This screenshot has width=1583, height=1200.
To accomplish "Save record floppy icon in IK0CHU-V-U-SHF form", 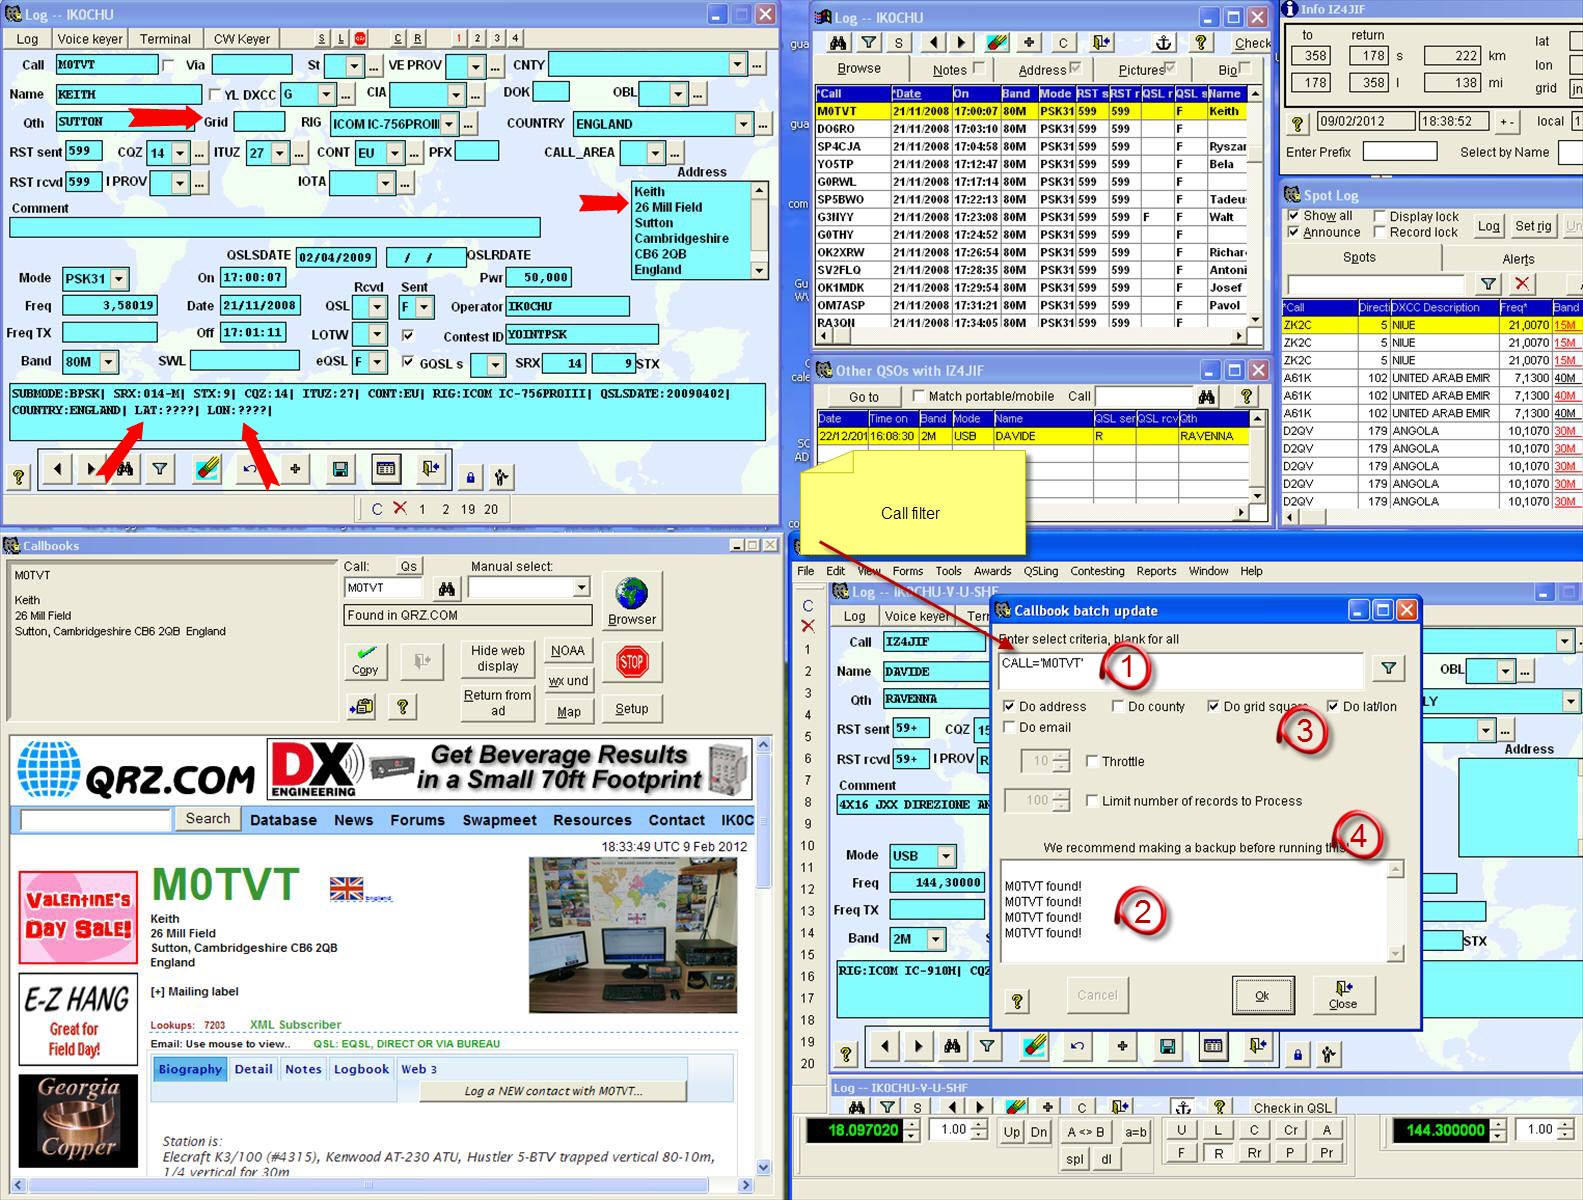I will 1167,1047.
